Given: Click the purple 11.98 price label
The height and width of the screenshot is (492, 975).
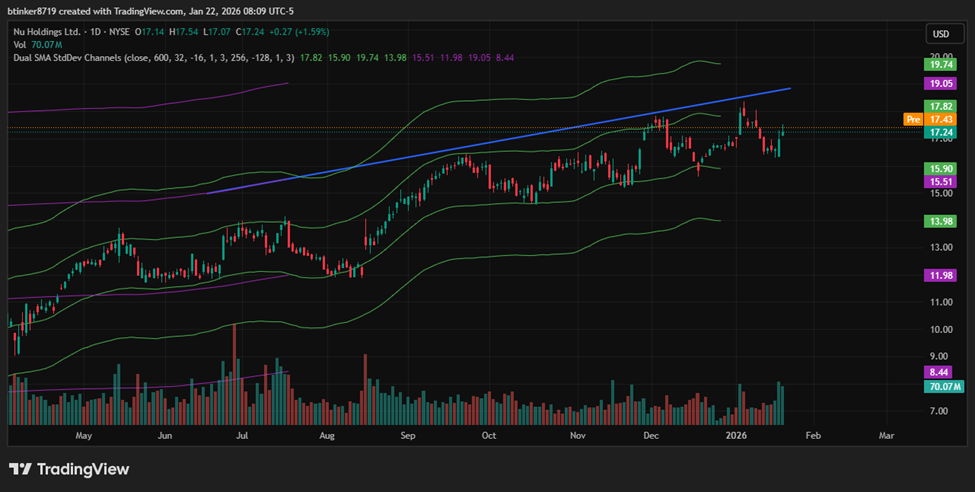Looking at the screenshot, I should 939,275.
